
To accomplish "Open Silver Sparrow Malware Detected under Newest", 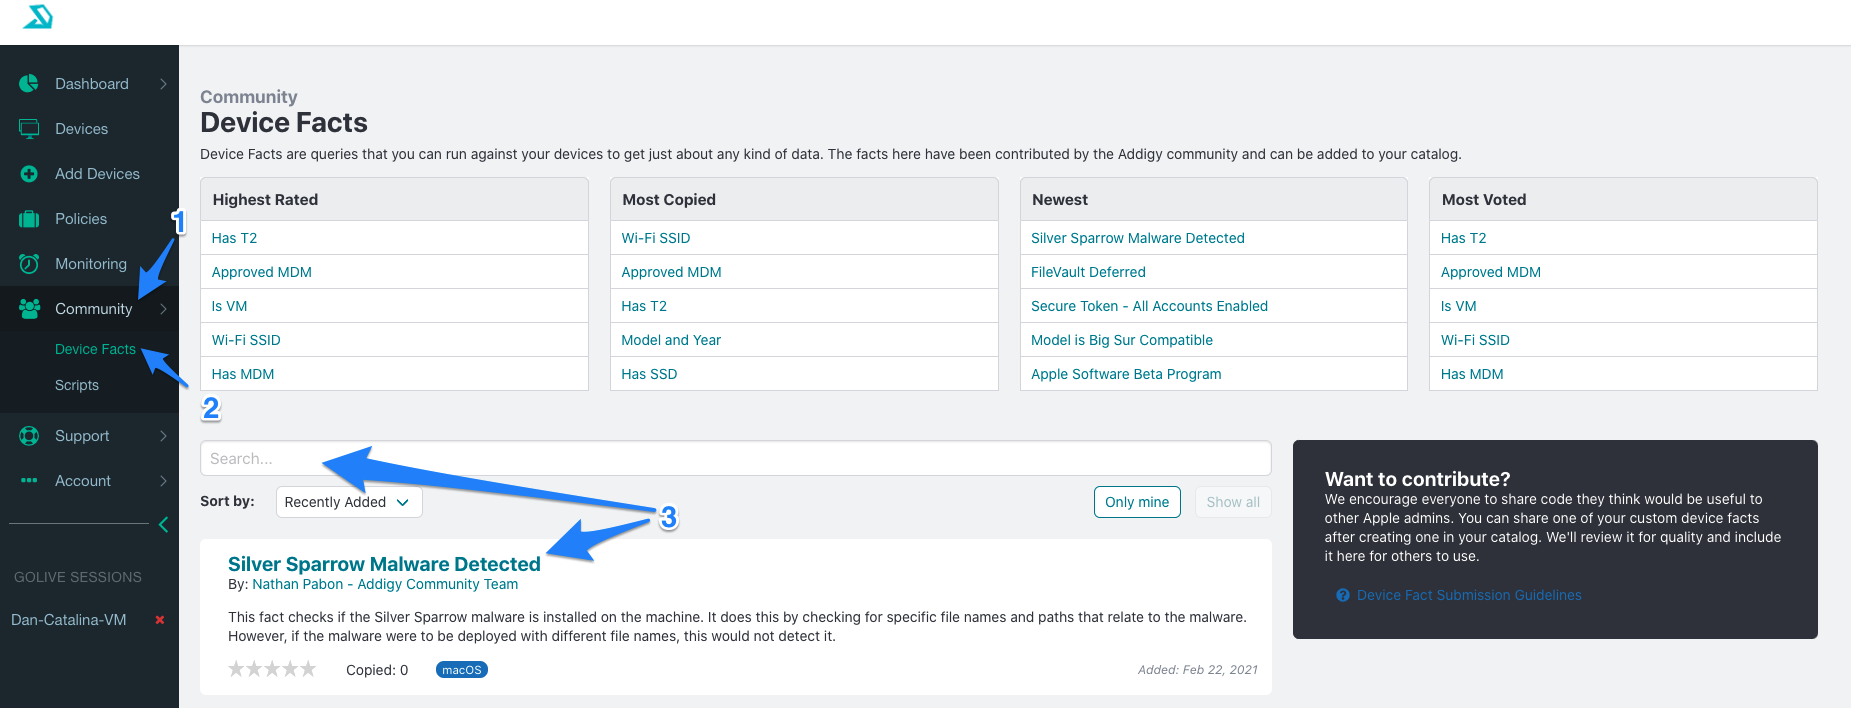I will point(1138,238).
